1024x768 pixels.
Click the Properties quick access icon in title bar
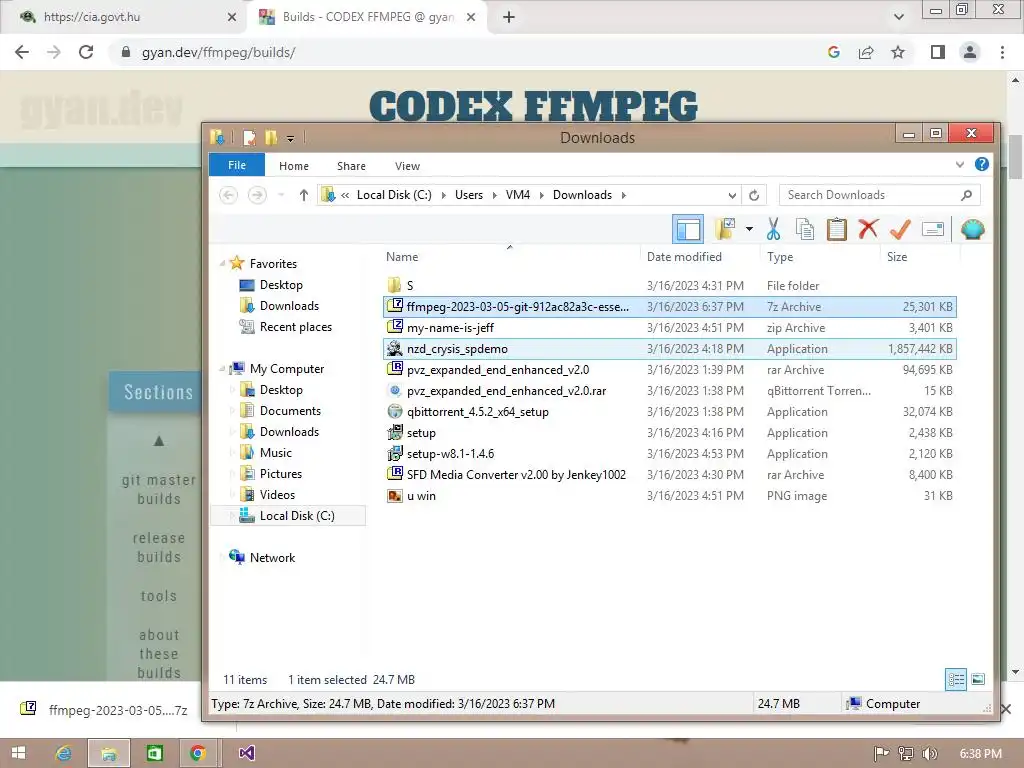(249, 138)
